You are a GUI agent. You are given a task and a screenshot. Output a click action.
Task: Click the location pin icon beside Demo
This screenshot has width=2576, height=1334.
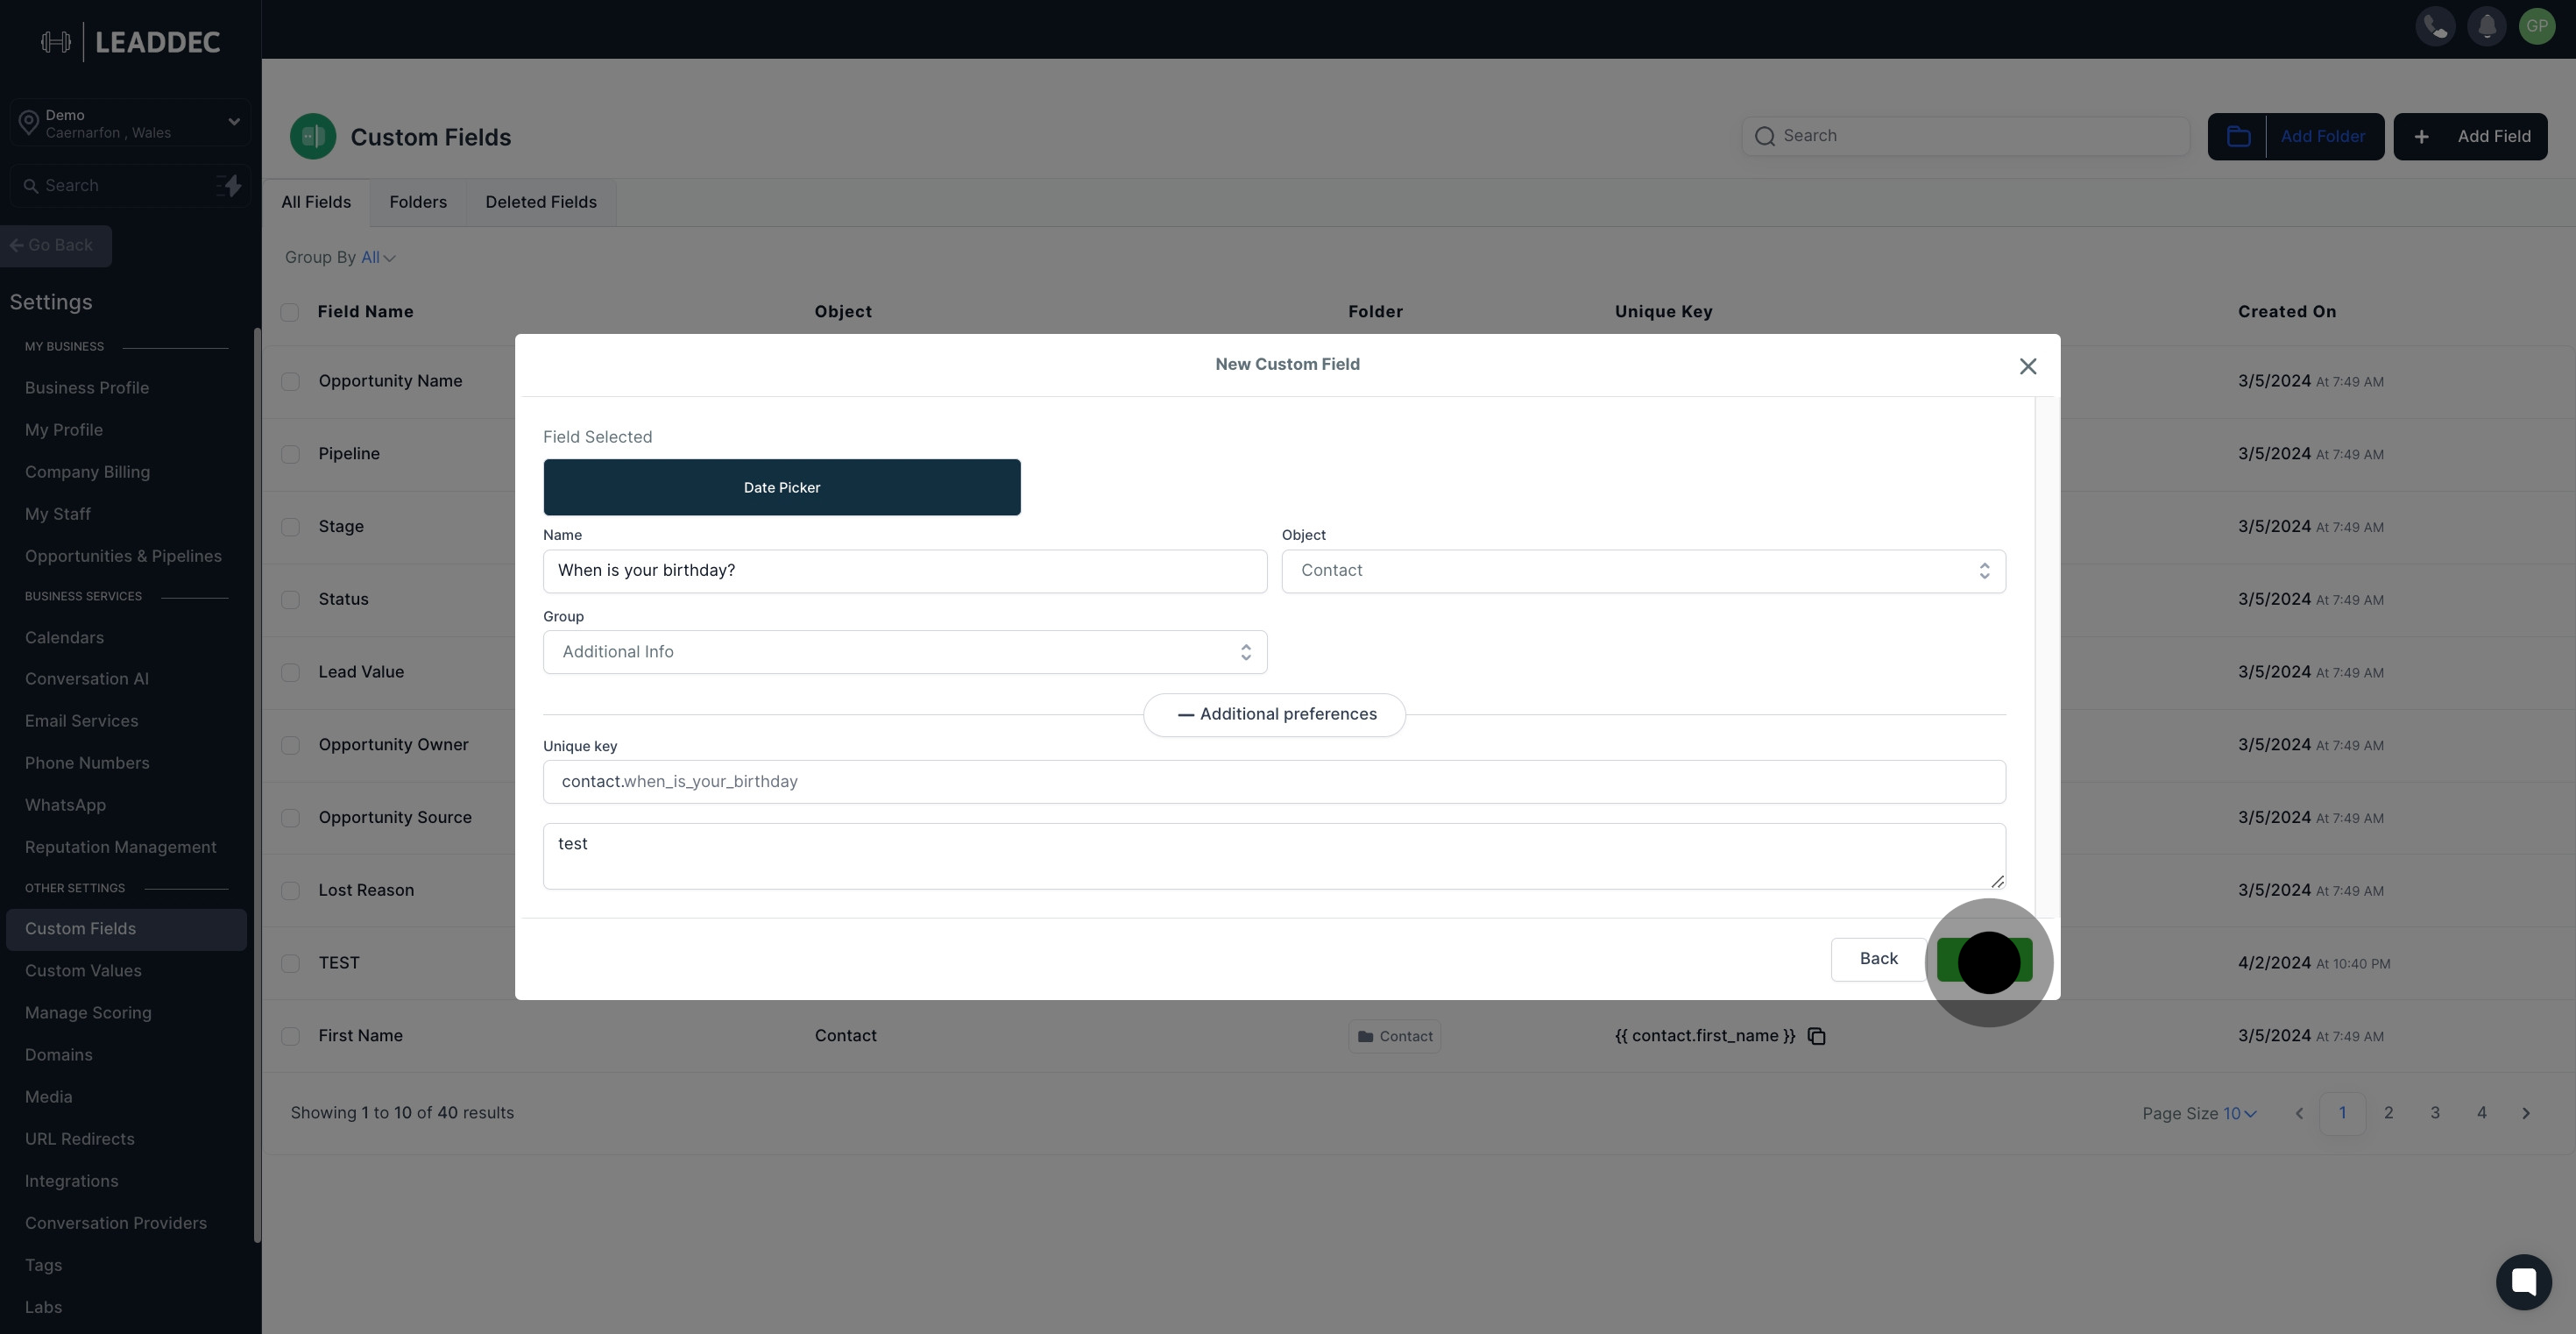click(29, 123)
